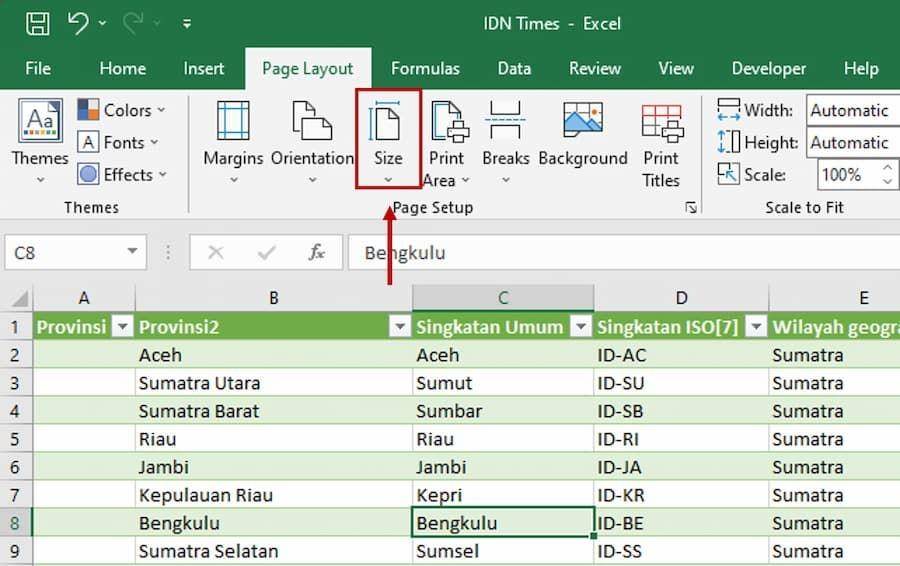Select the Sumbar cell
The height and width of the screenshot is (566, 900).
pos(503,411)
